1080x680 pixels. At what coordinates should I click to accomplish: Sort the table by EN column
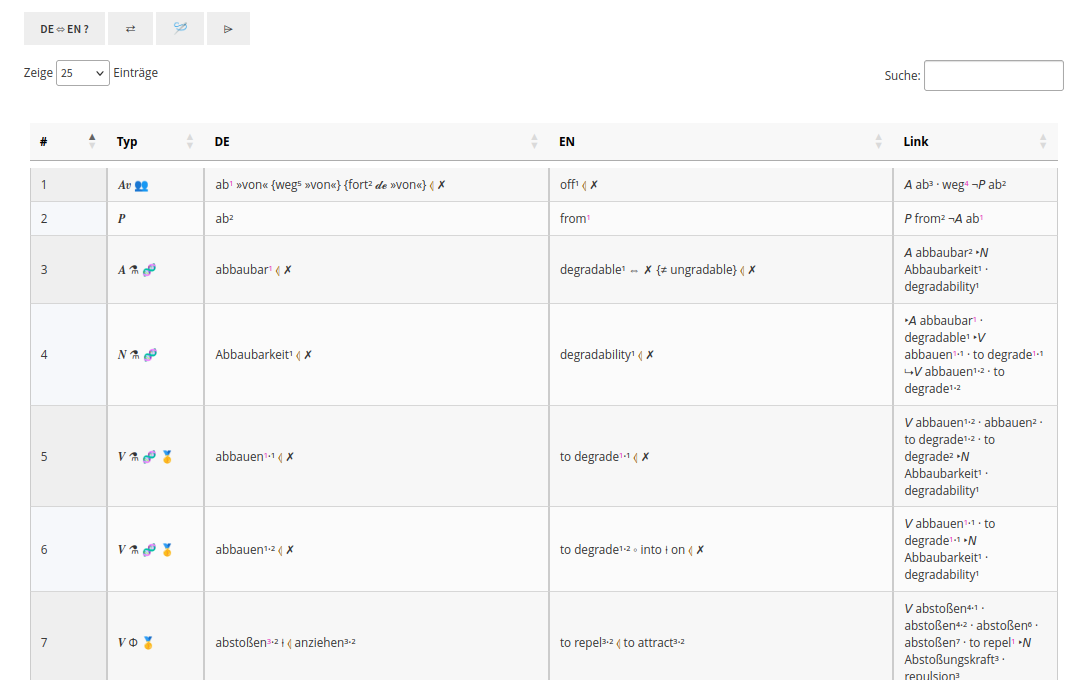pyautogui.click(x=720, y=142)
